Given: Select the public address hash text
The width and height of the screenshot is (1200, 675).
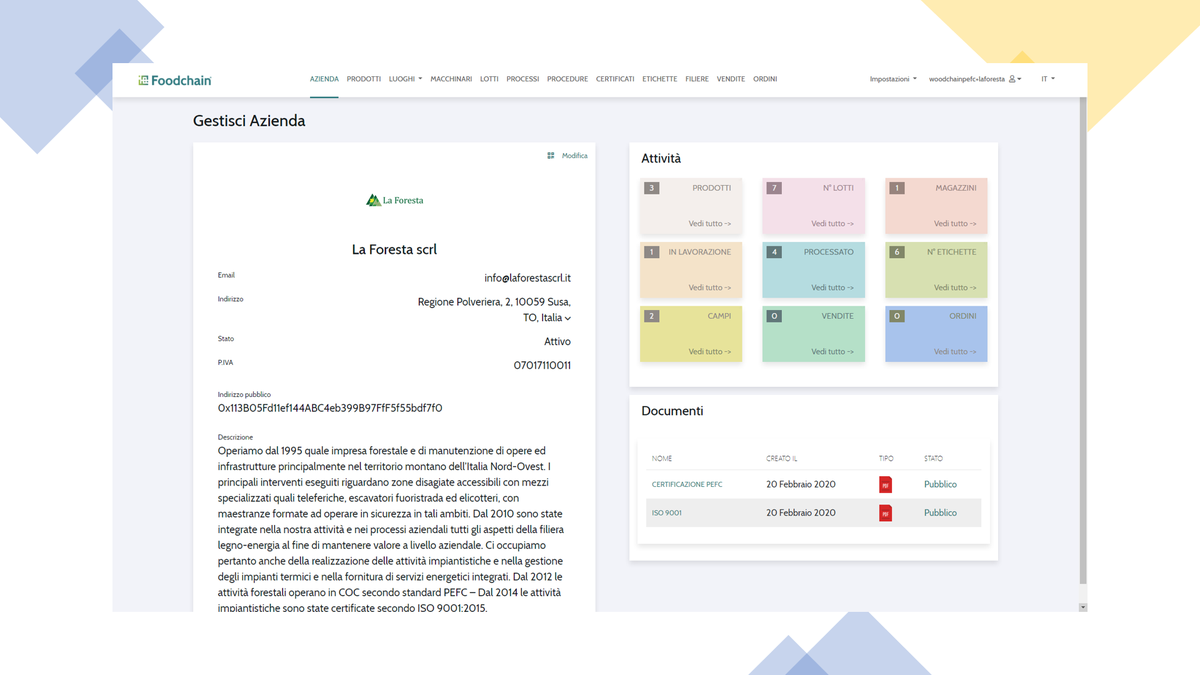Looking at the screenshot, I should 330,408.
